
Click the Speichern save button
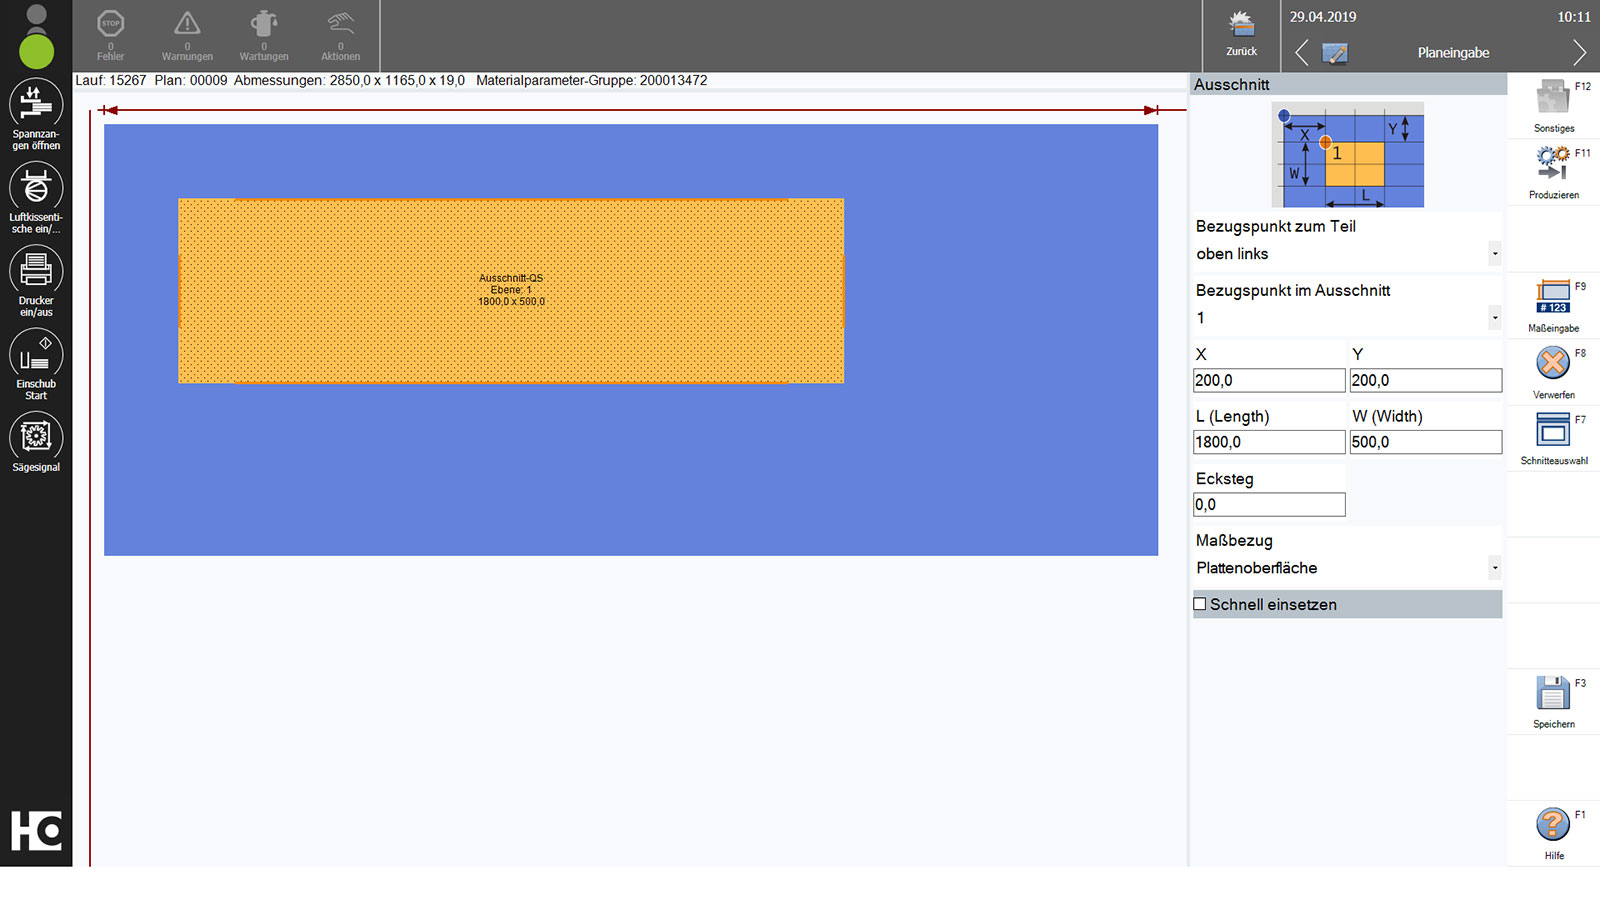pos(1553,694)
